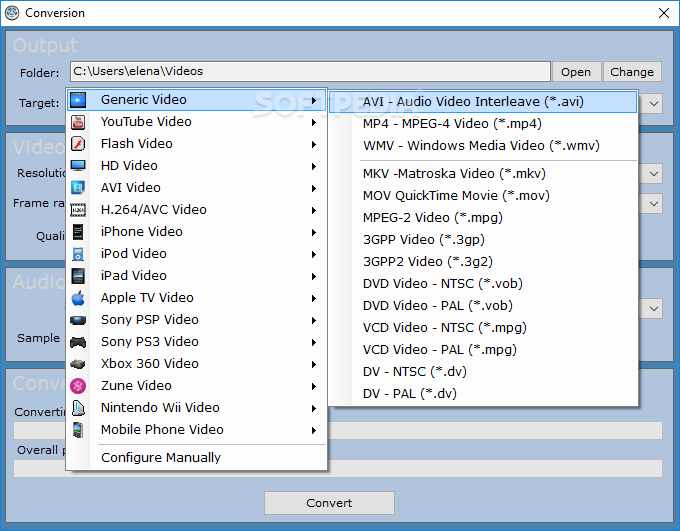Open the Resolution dropdown arrow
Image resolution: width=680 pixels, height=531 pixels.
[654, 174]
